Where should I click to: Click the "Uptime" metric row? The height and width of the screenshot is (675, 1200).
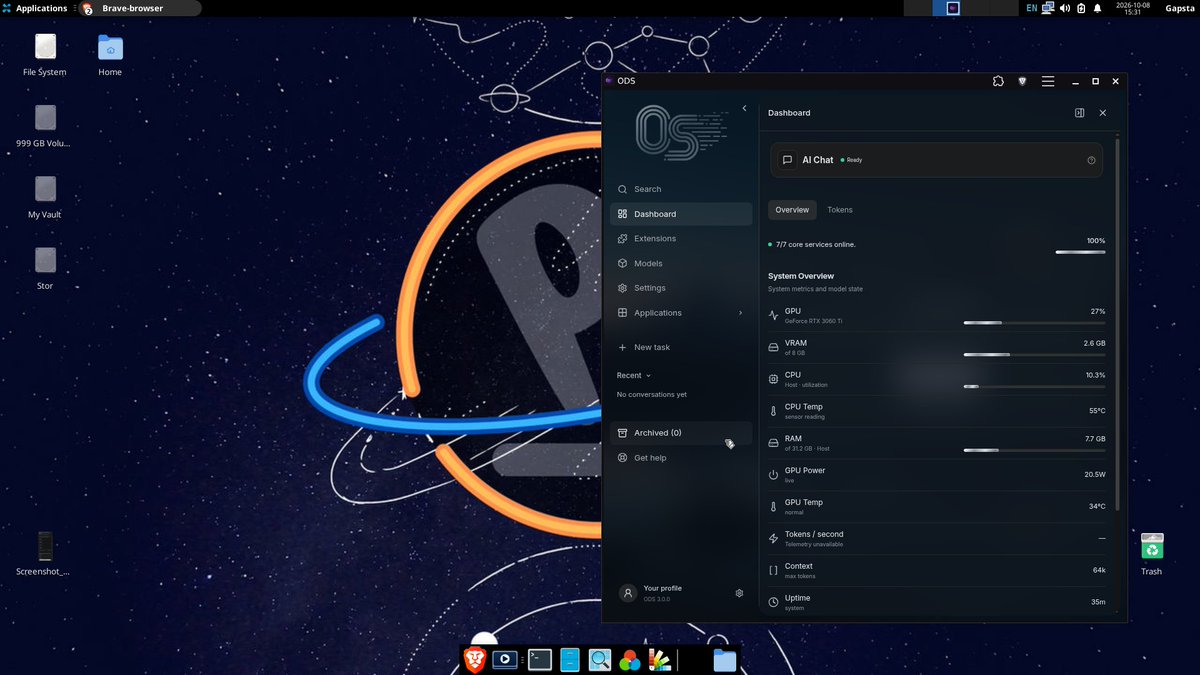pyautogui.click(x=936, y=602)
